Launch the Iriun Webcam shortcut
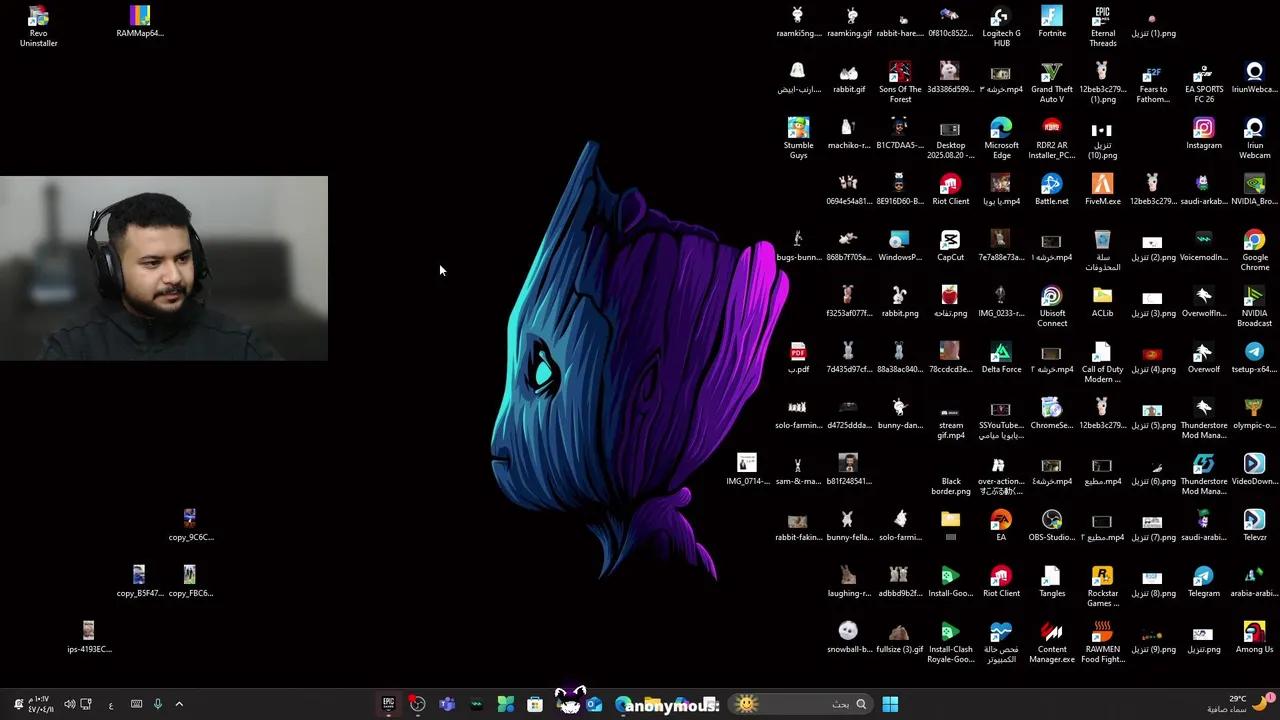The width and height of the screenshot is (1280, 720). pyautogui.click(x=1254, y=138)
